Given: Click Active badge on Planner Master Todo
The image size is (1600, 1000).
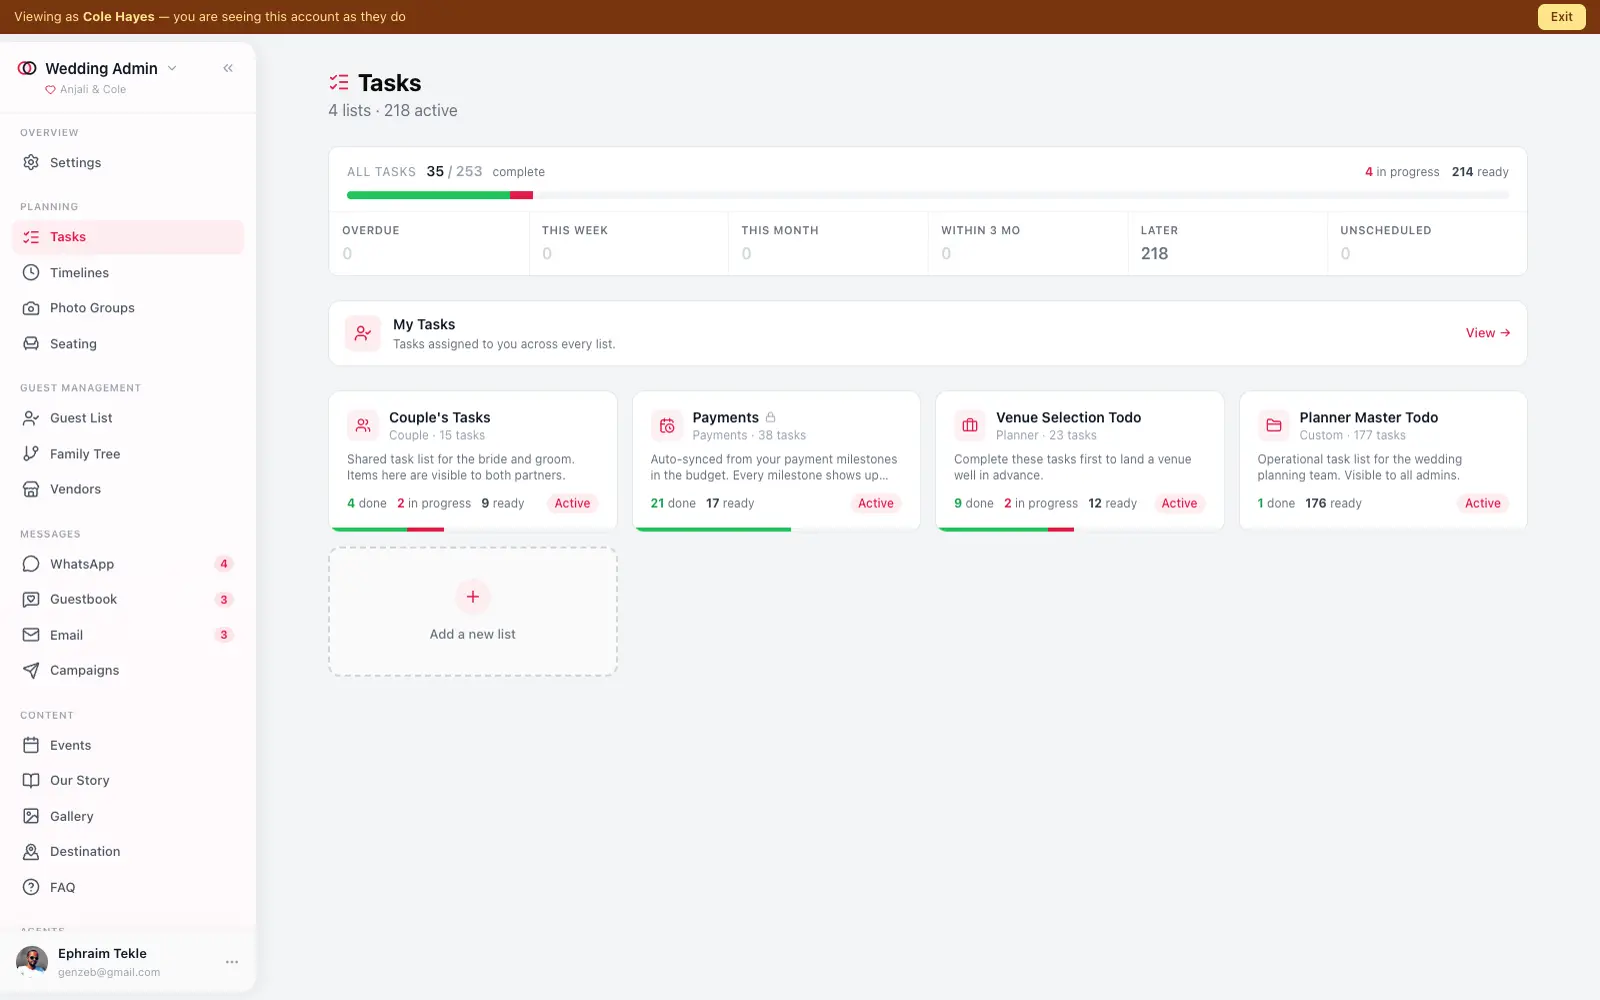Looking at the screenshot, I should [1483, 503].
